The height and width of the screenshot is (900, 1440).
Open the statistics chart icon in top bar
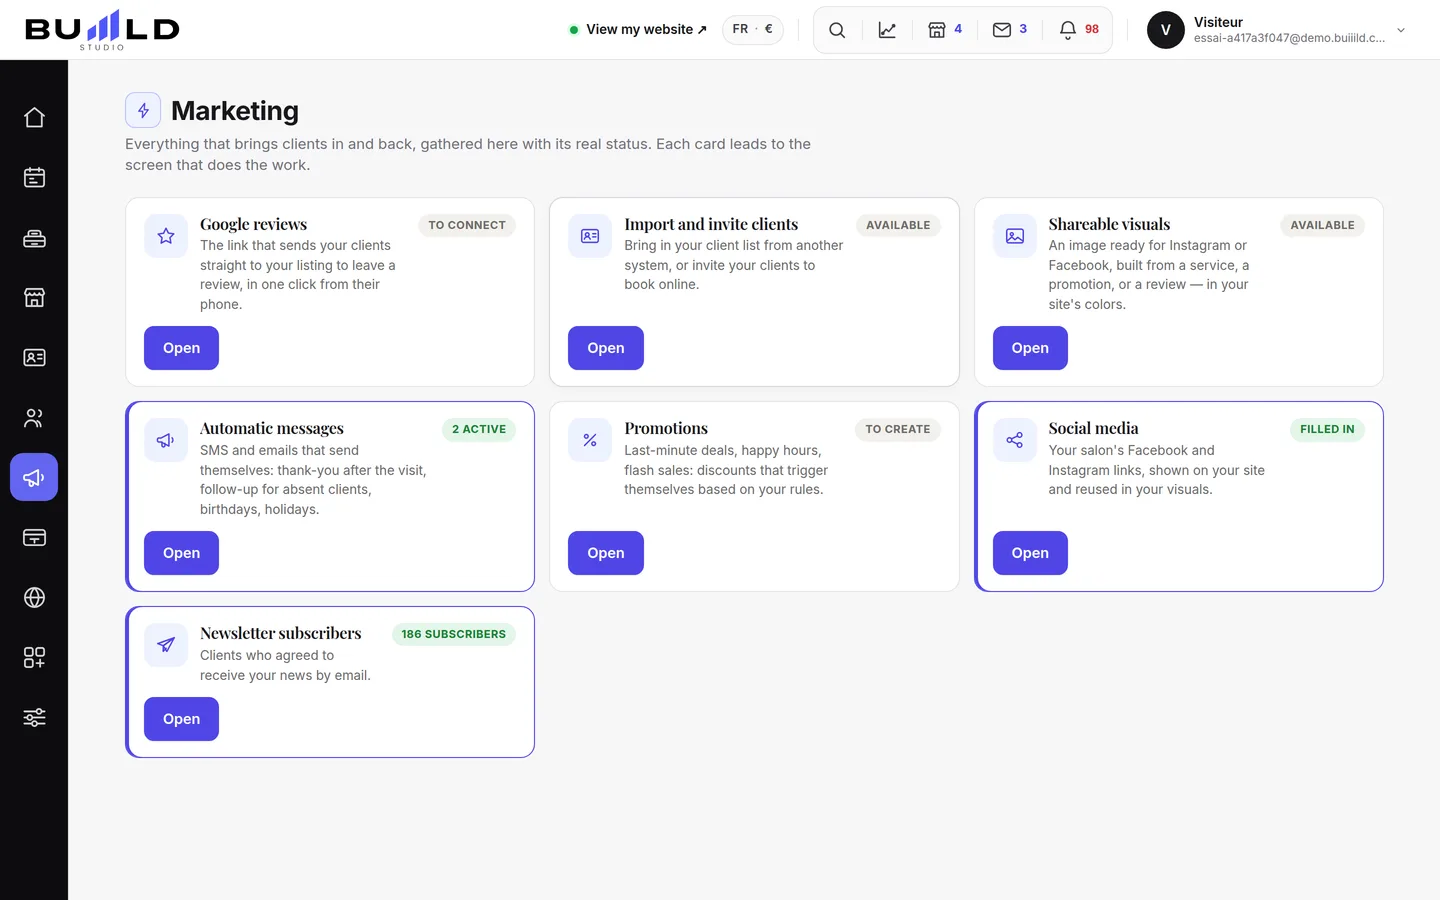(x=887, y=30)
